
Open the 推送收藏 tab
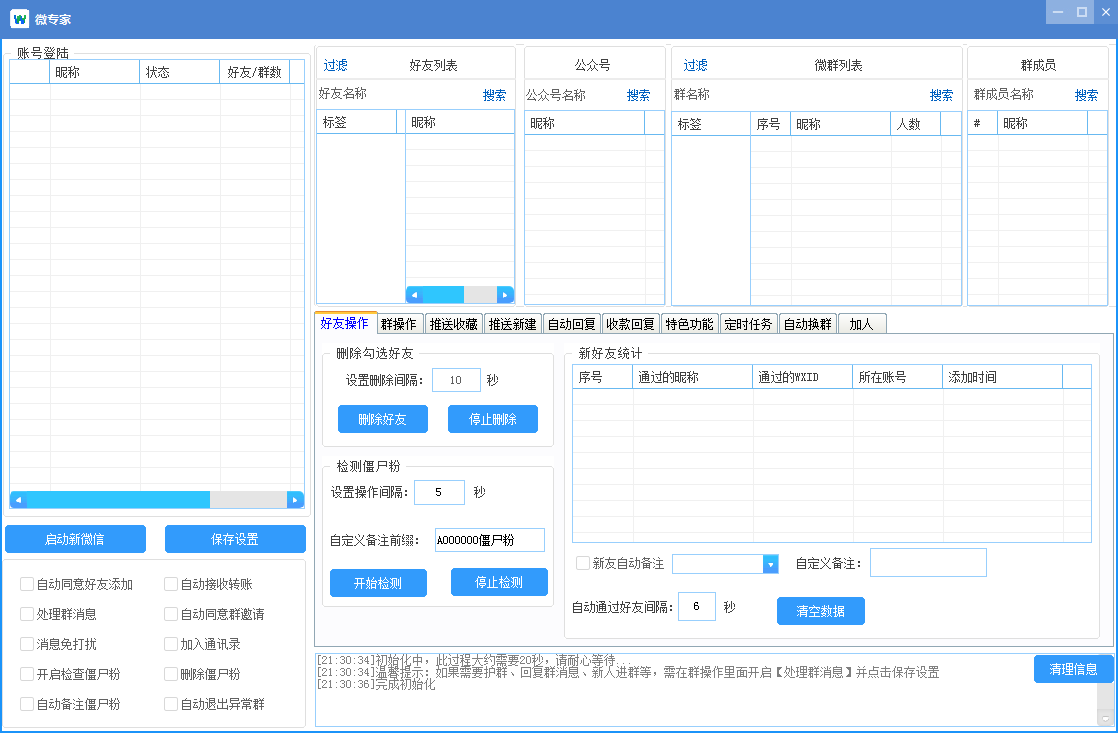(453, 324)
